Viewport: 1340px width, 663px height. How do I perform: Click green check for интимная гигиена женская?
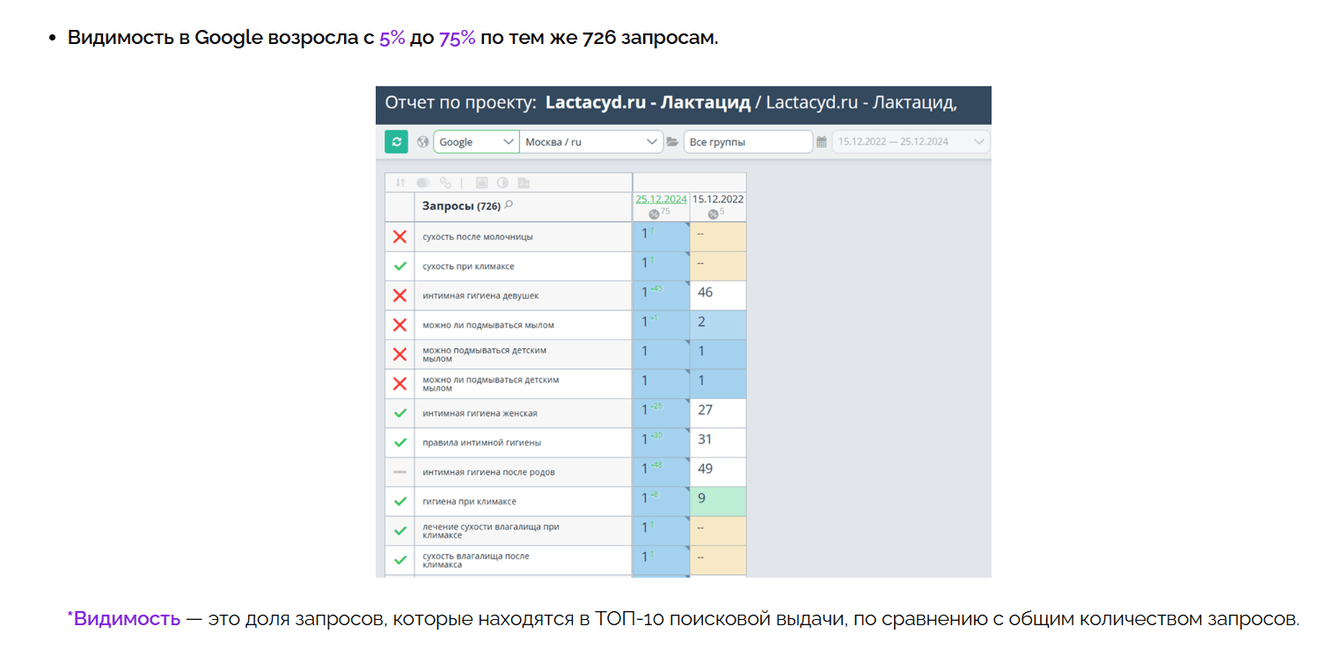pyautogui.click(x=400, y=413)
